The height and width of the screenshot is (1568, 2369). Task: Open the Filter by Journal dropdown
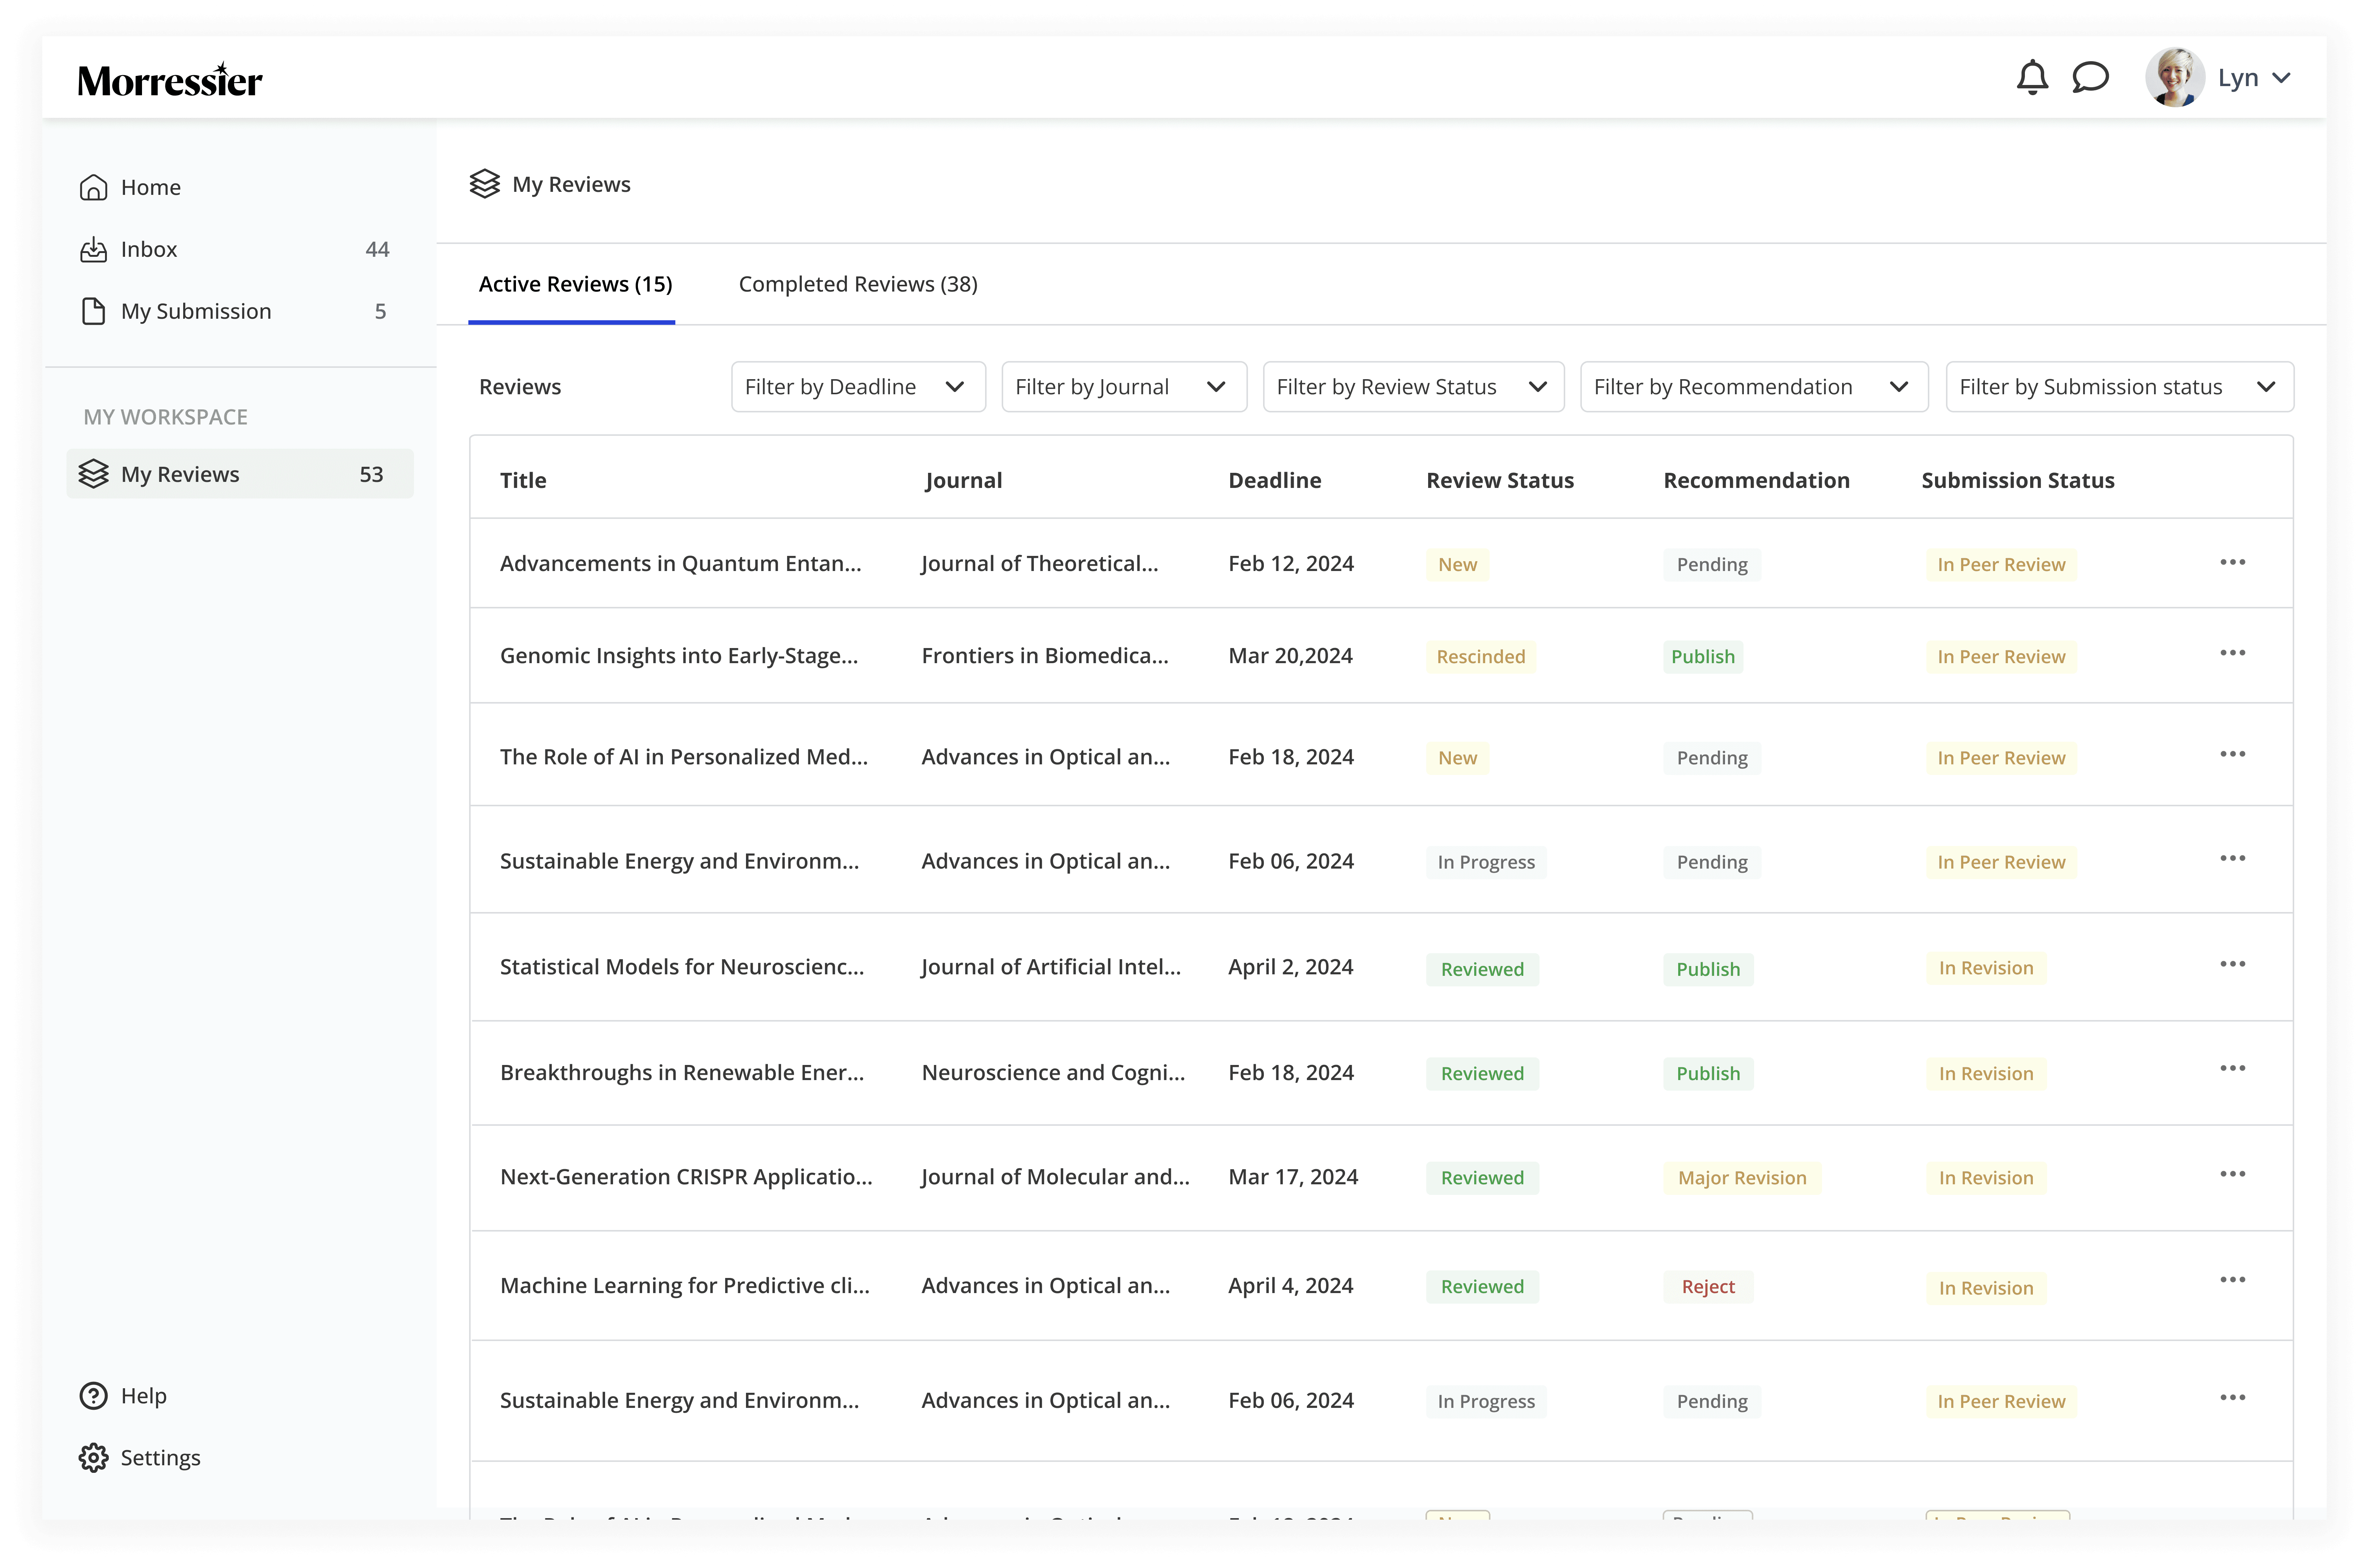[x=1124, y=387]
